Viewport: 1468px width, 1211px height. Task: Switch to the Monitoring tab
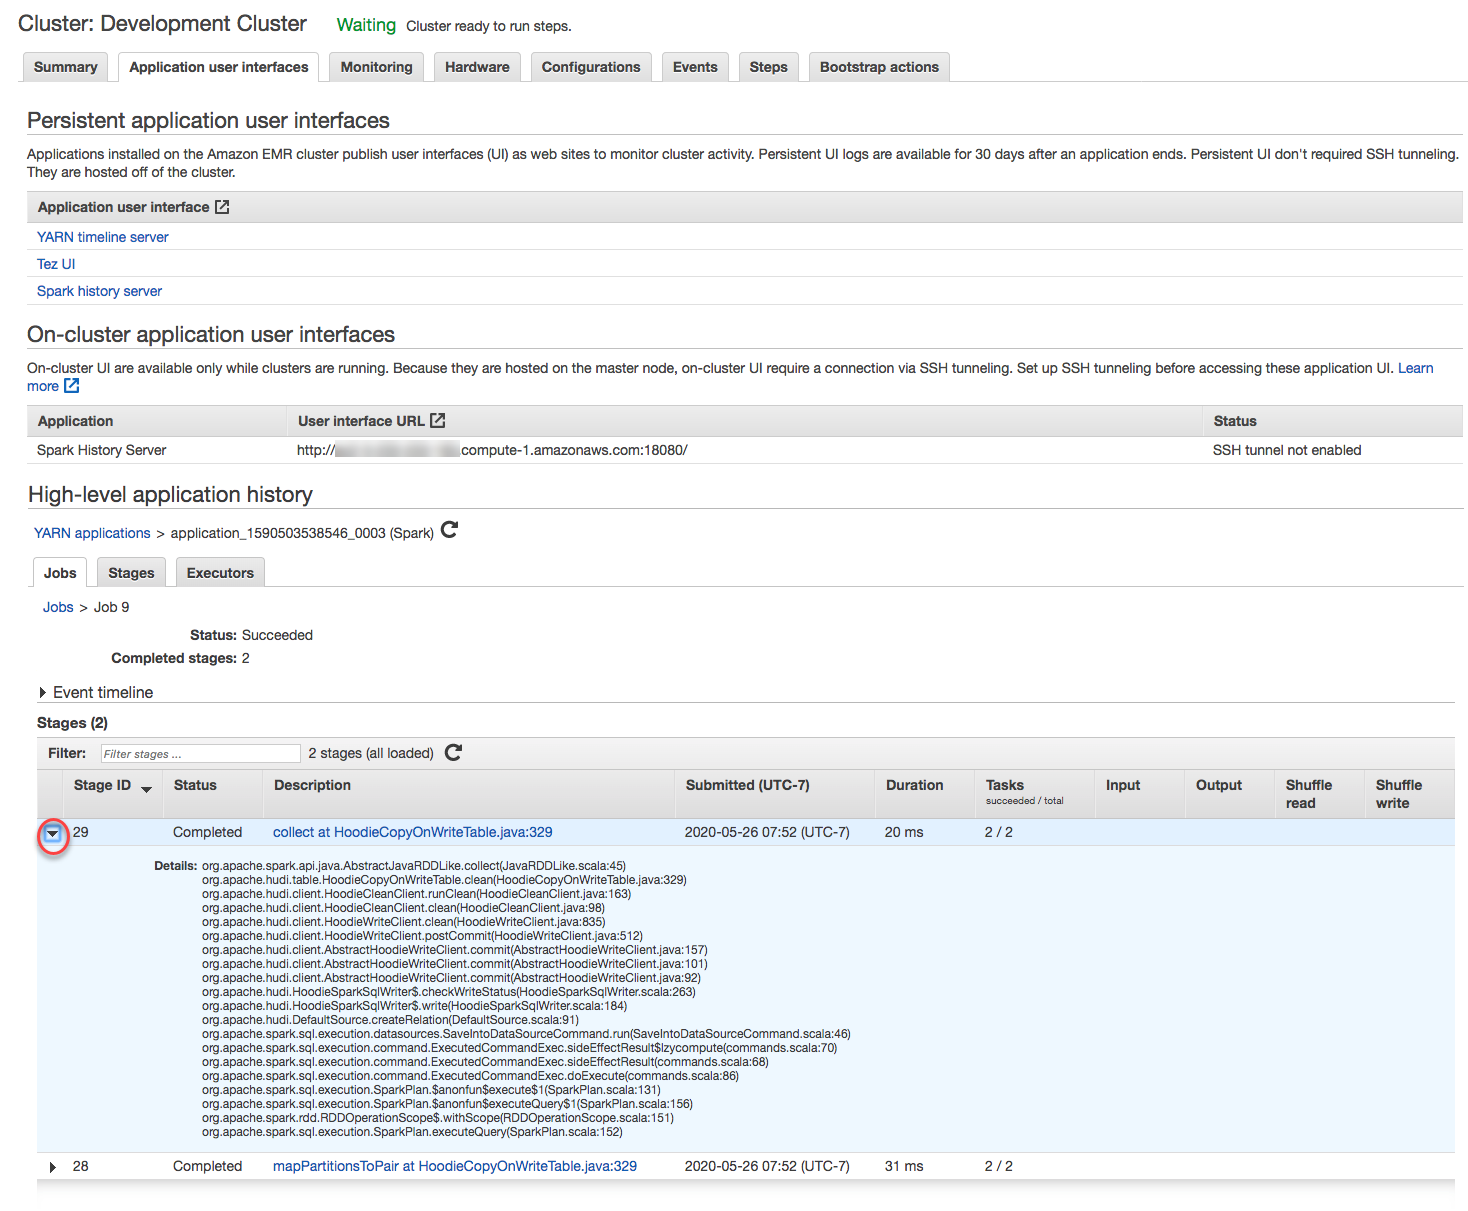coord(376,67)
